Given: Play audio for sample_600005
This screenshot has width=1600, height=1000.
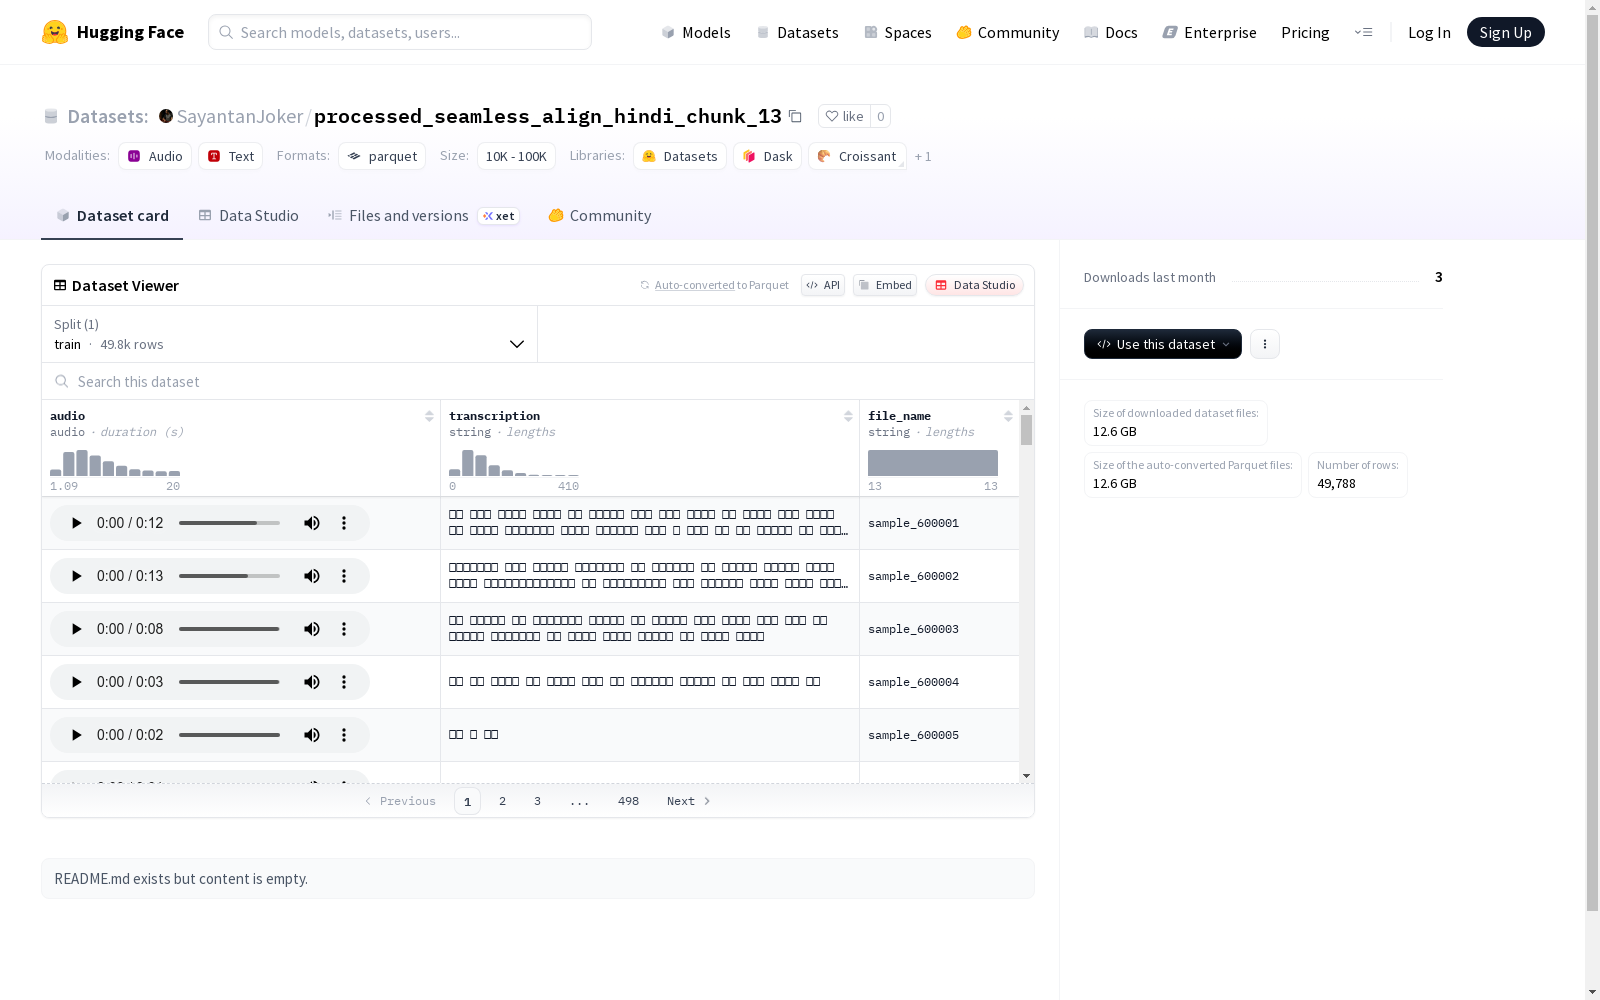Looking at the screenshot, I should (x=76, y=735).
